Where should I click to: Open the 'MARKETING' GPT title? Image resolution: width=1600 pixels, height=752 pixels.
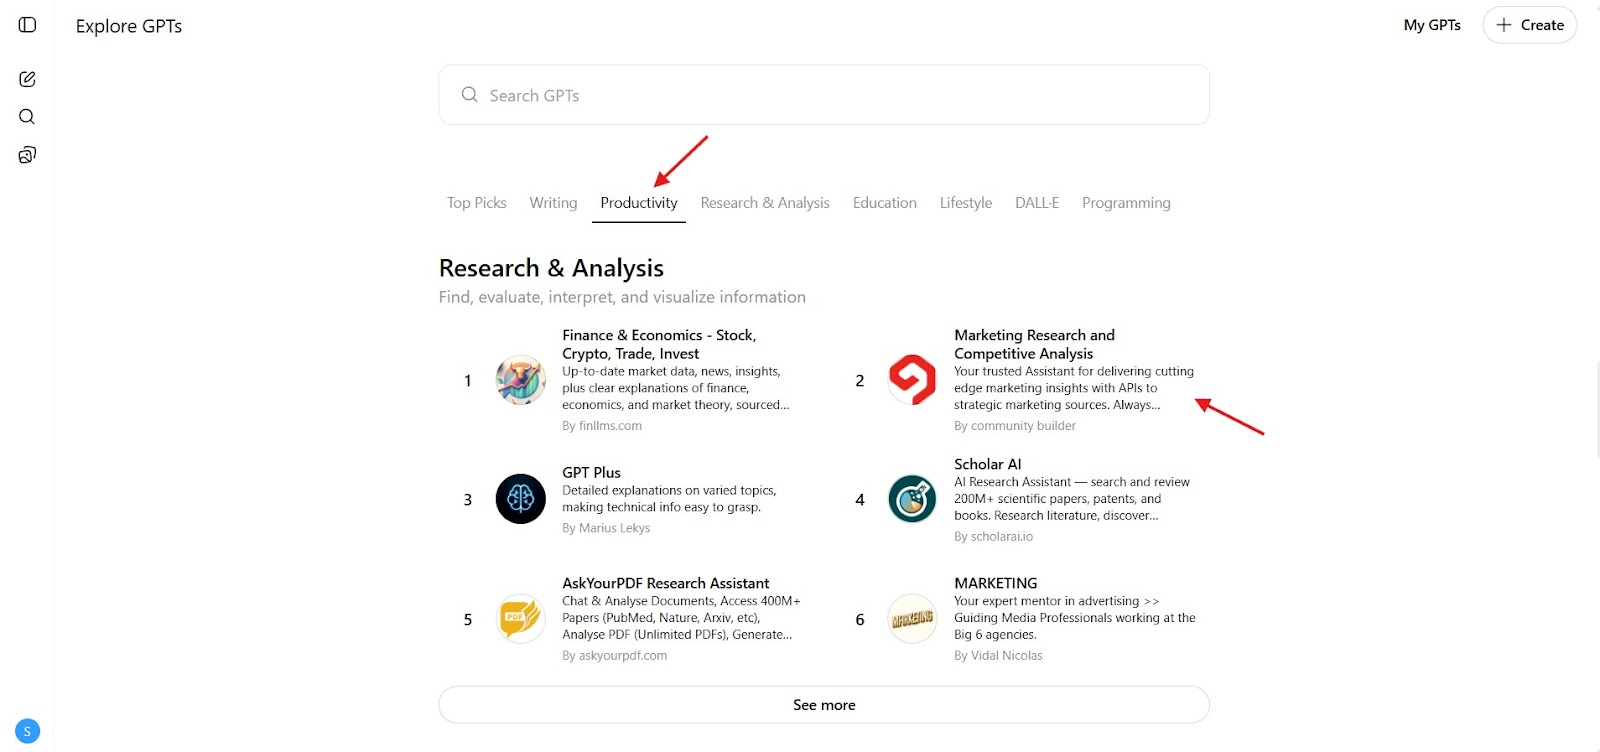996,583
